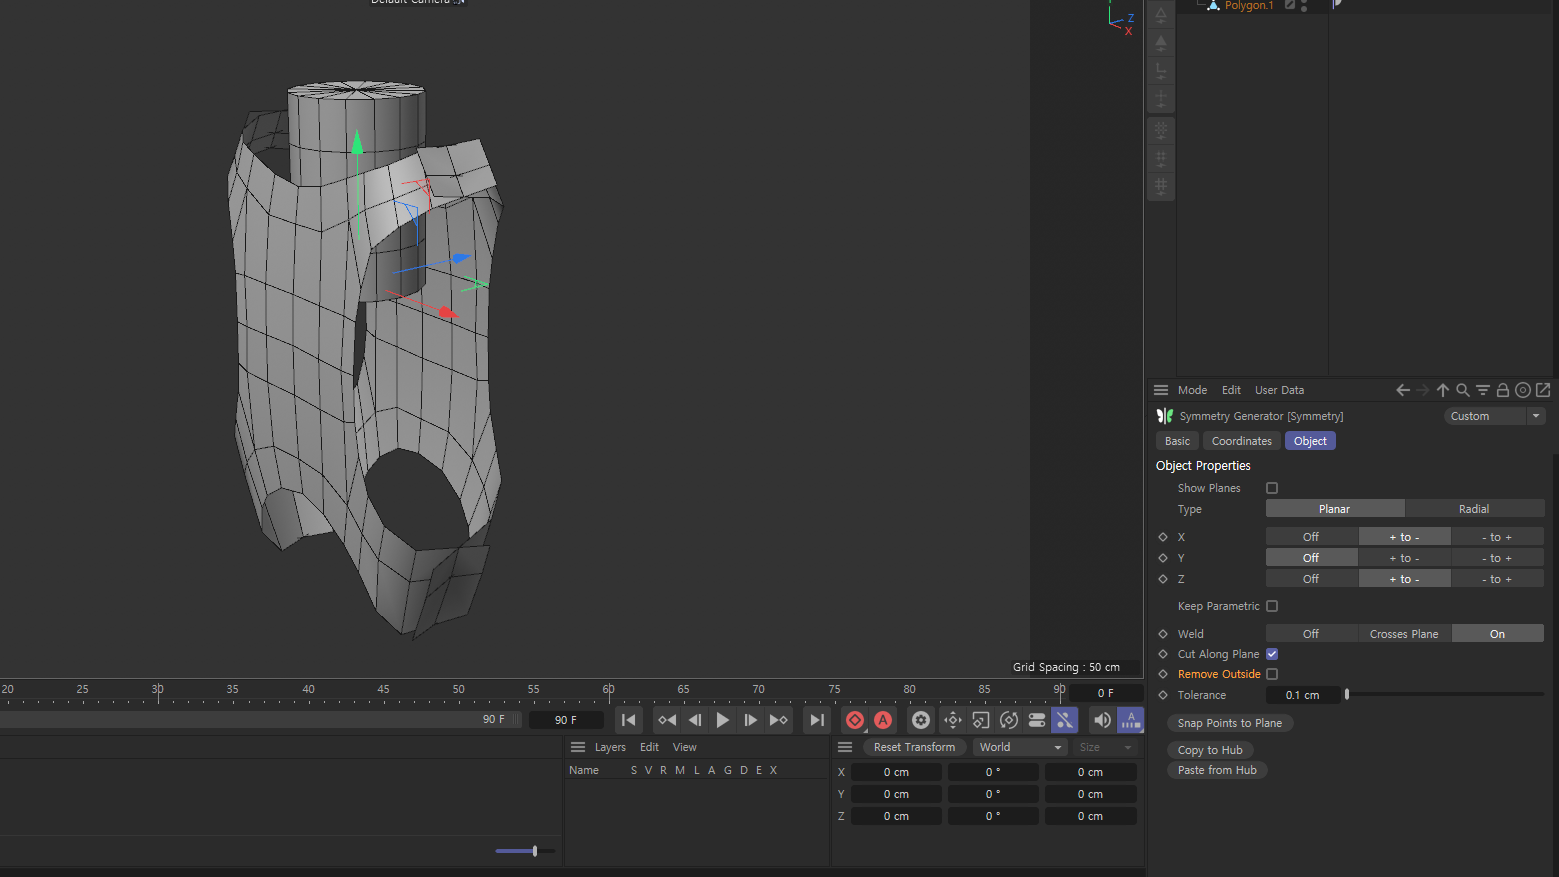
Task: Set Z axis to '- to +'
Action: click(1497, 579)
